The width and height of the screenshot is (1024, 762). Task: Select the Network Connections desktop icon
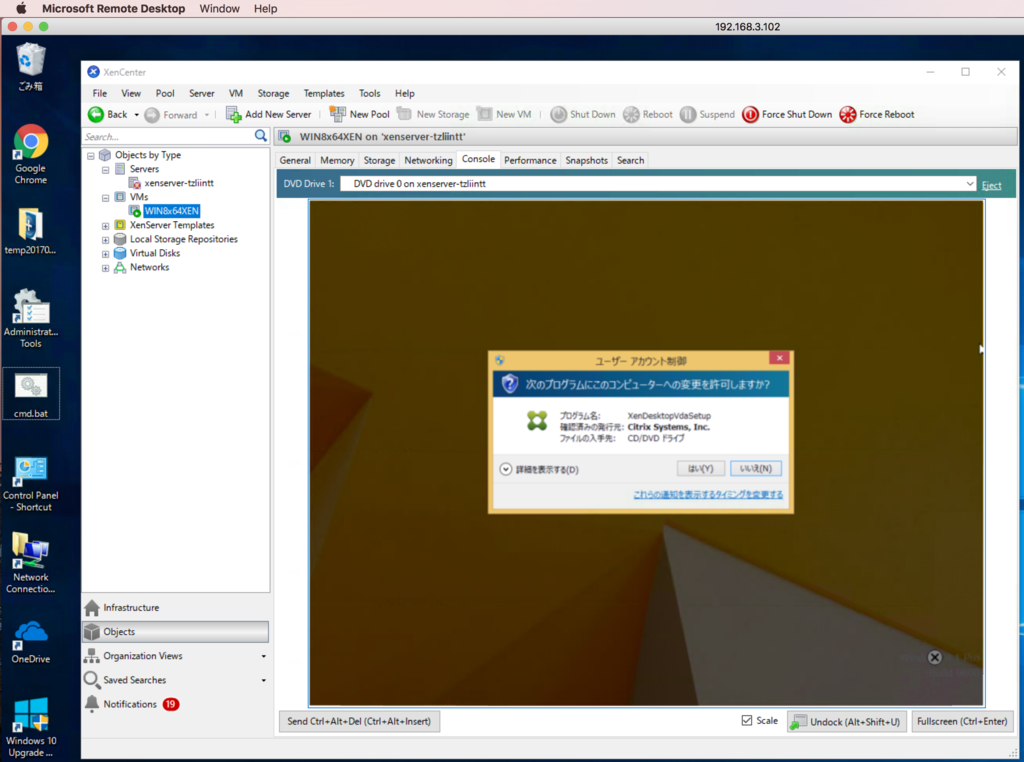(x=30, y=564)
